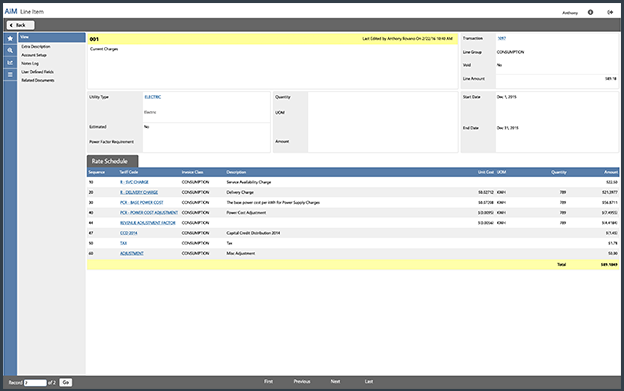Click the Start Date value Dec 1, 2015
Image resolution: width=624 pixels, height=391 pixels.
point(507,97)
